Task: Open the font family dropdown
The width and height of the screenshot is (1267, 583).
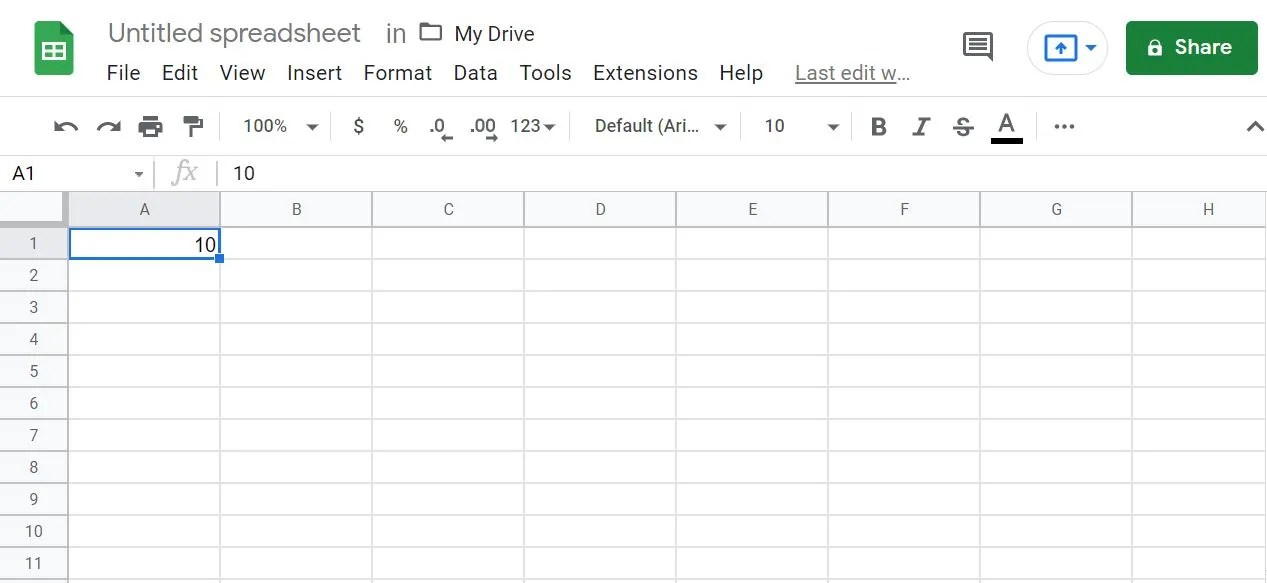Action: pyautogui.click(x=657, y=126)
